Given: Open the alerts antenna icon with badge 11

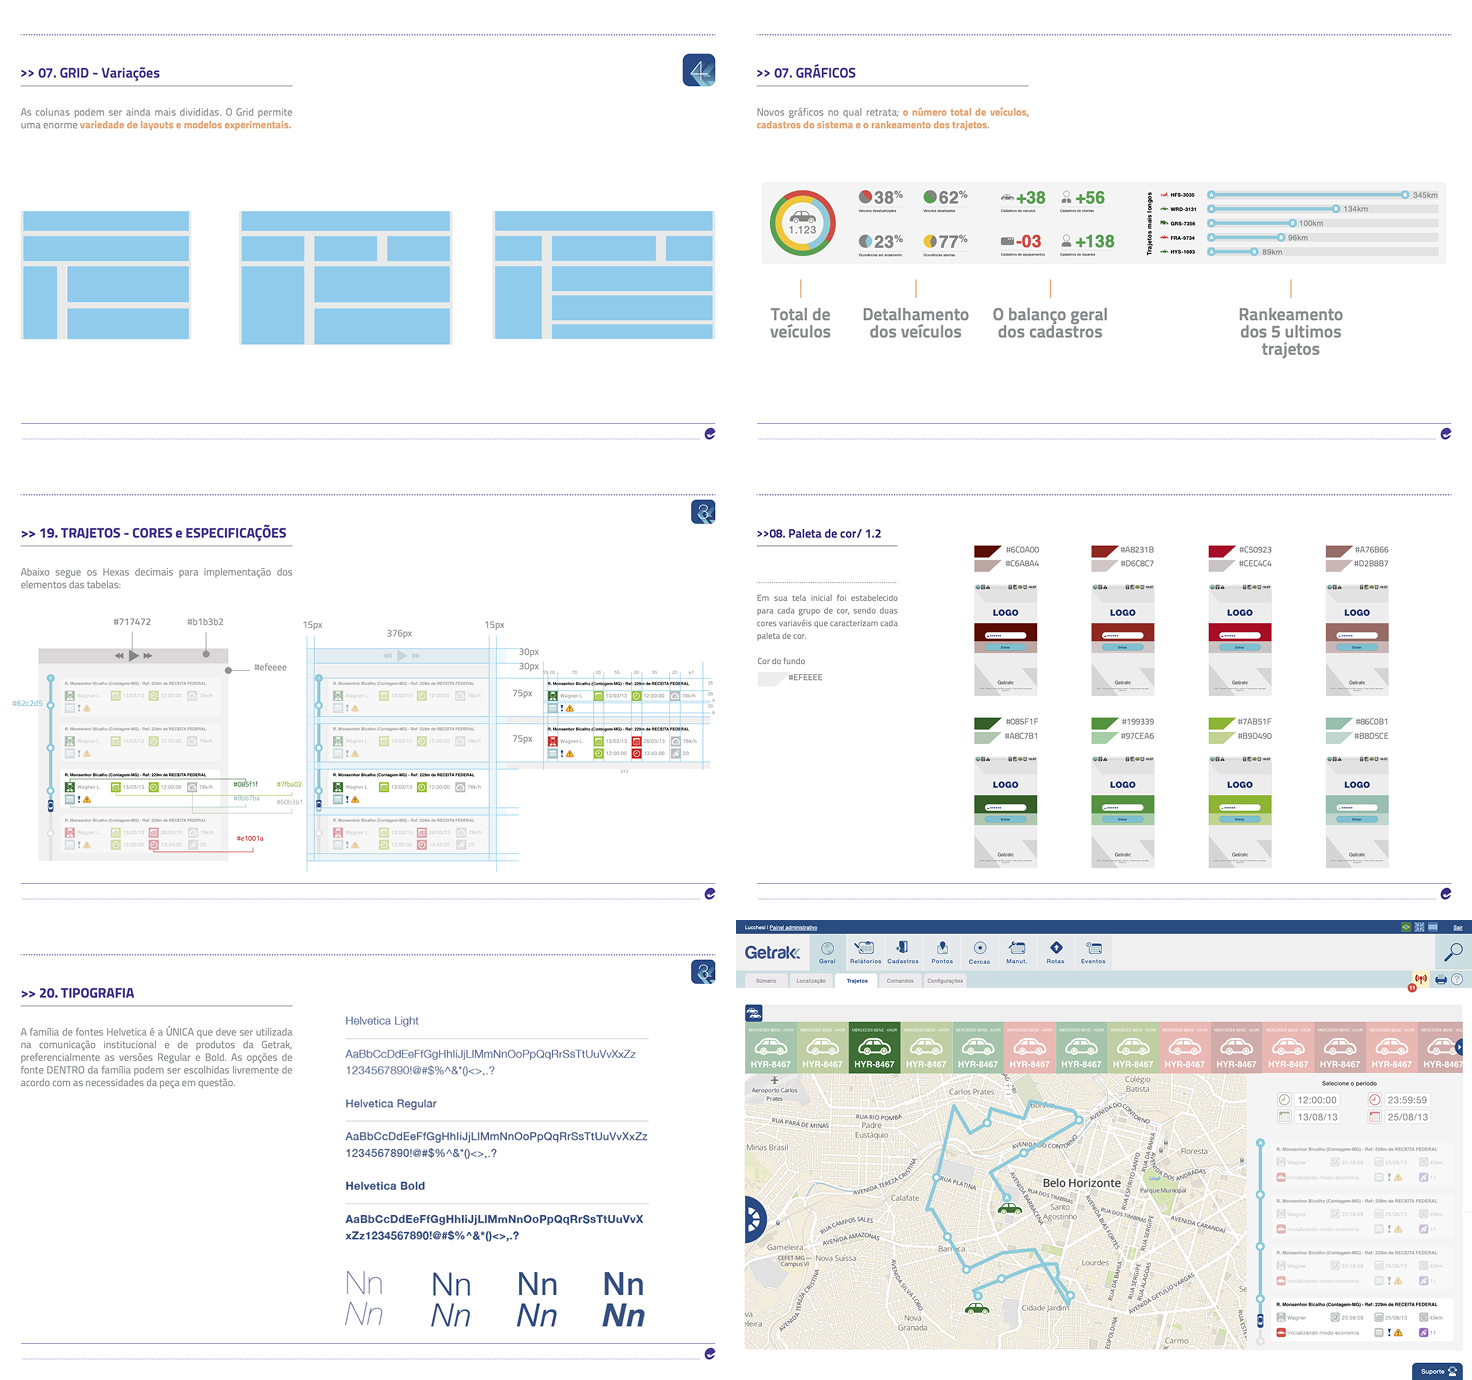Looking at the screenshot, I should pos(1419,981).
